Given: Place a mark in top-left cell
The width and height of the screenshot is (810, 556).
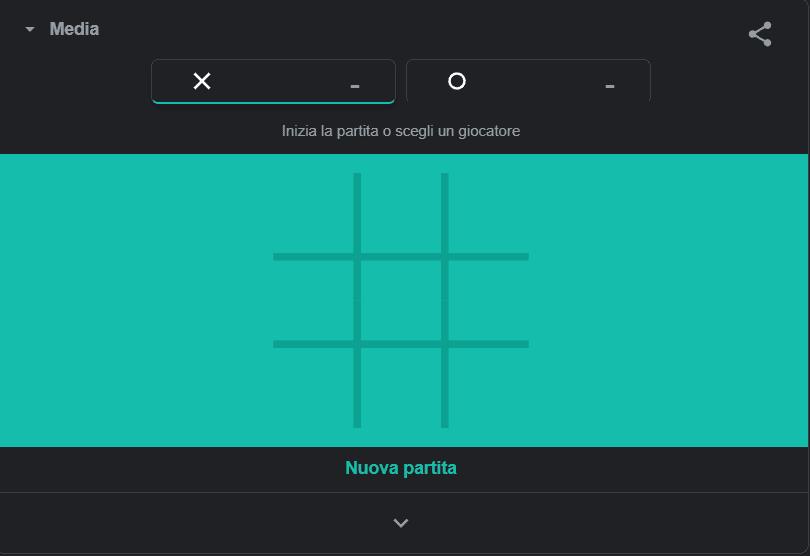Looking at the screenshot, I should point(313,213).
